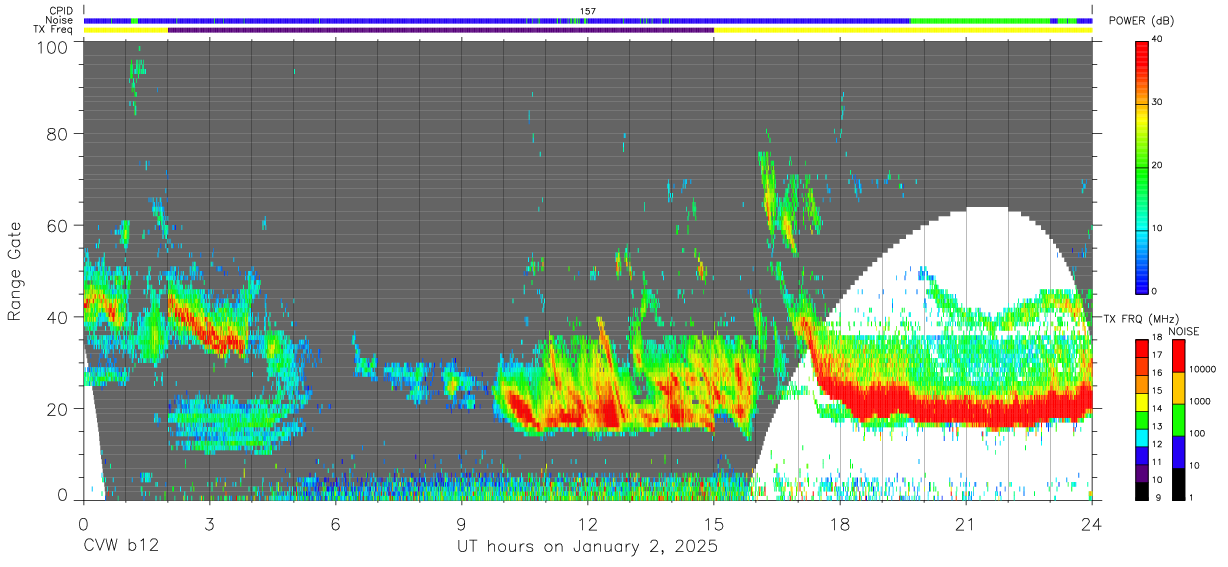Click hour 9 on the UT time axis

[462, 523]
